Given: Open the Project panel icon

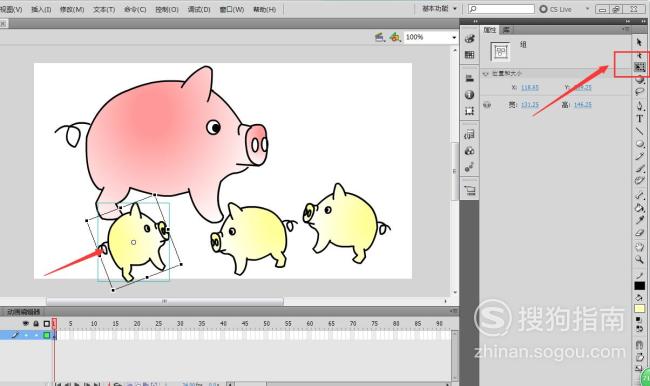Looking at the screenshot, I should click(x=469, y=190).
